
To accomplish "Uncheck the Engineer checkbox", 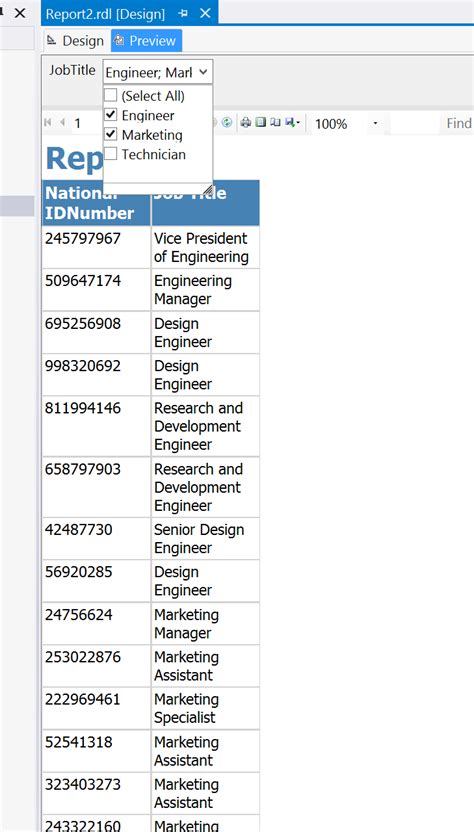I will pos(110,115).
